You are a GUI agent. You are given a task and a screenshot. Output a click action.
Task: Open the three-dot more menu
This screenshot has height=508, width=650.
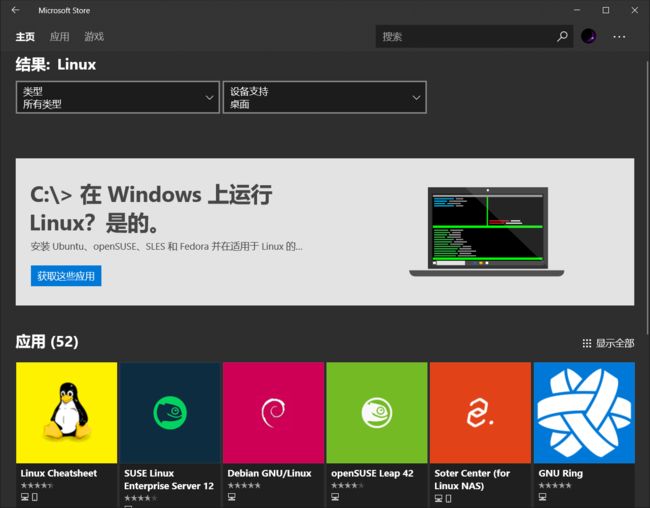(x=619, y=37)
